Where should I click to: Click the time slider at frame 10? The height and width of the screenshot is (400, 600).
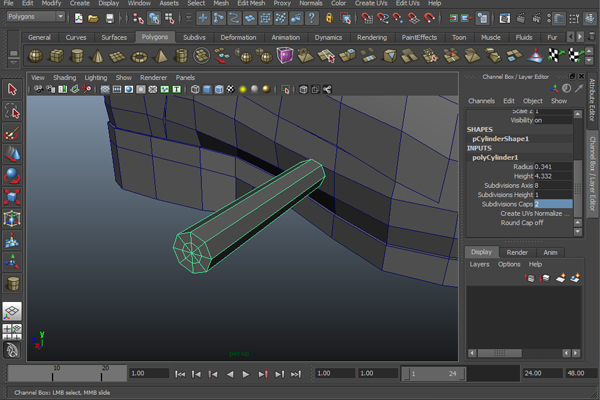[x=53, y=373]
